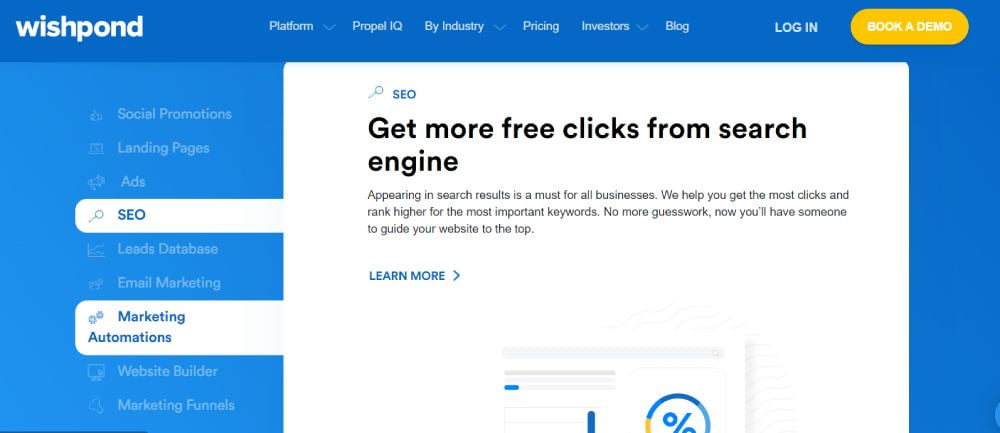Click the BOOK A DEMO button
The height and width of the screenshot is (433, 1000).
coord(909,27)
